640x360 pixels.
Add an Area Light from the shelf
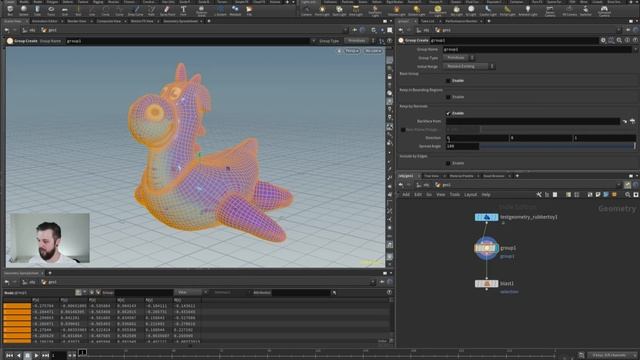pyautogui.click(x=356, y=11)
